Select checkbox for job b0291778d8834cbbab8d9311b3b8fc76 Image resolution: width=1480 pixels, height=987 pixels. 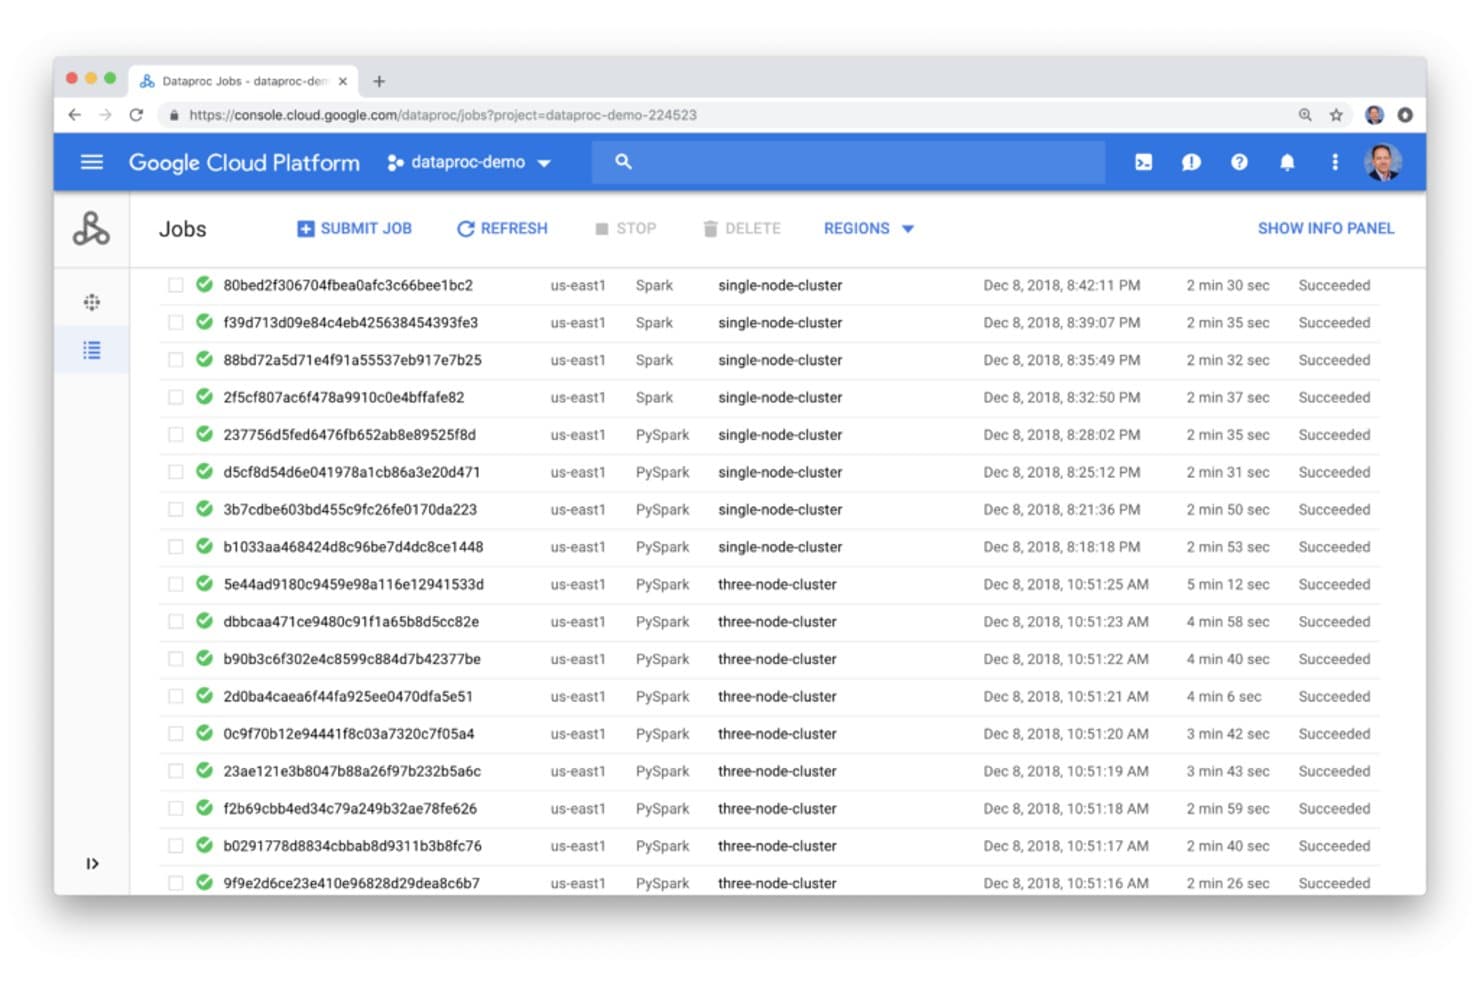(176, 846)
